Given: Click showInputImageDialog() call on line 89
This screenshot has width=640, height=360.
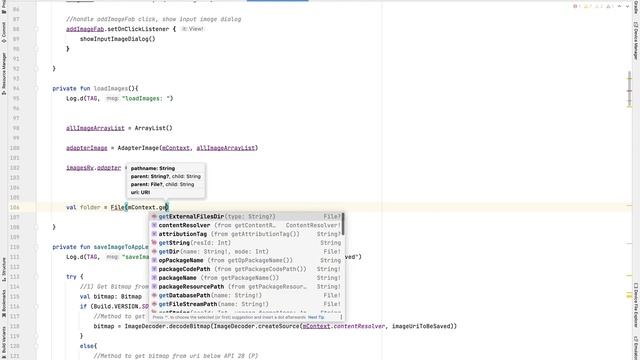Looking at the screenshot, I should (x=118, y=39).
